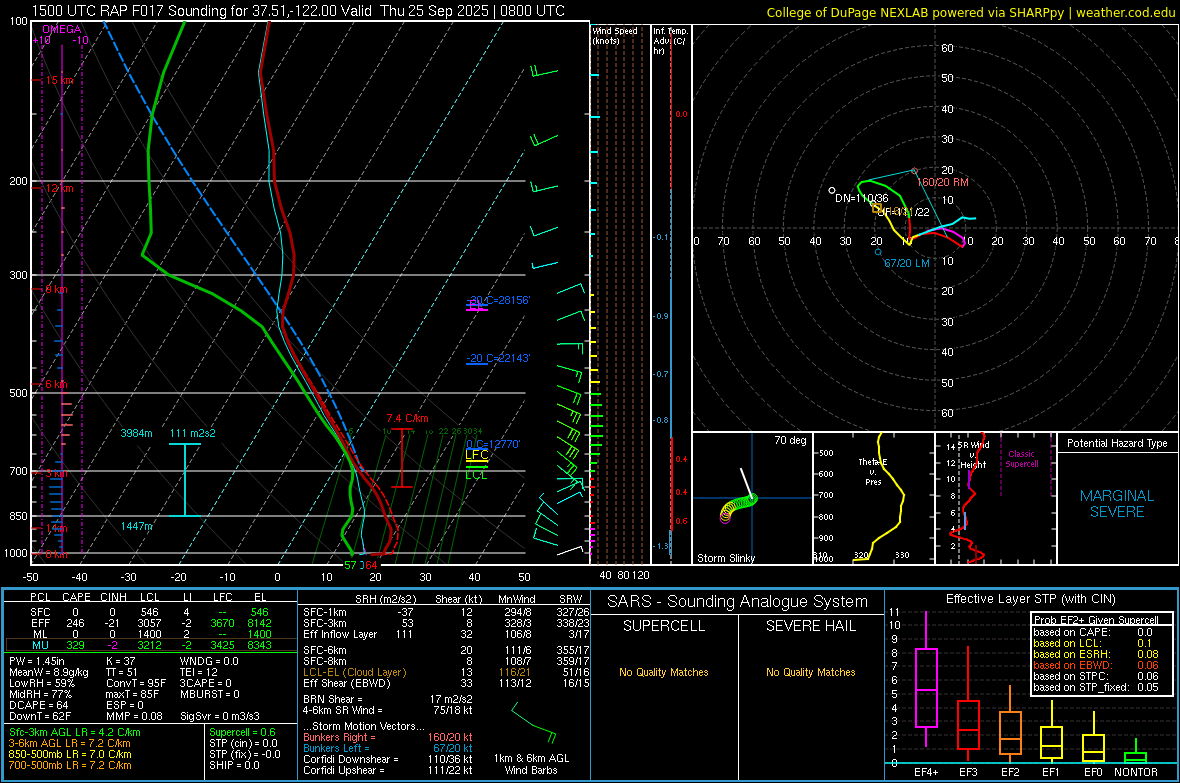The width and height of the screenshot is (1180, 783).
Task: Click the 3984m effective layer top label
Action: pos(136,433)
